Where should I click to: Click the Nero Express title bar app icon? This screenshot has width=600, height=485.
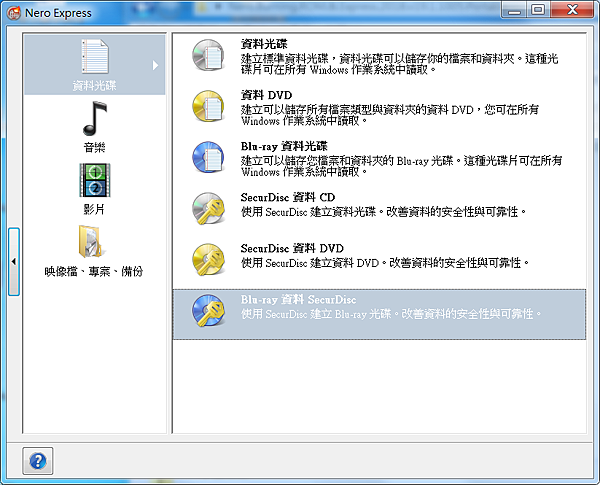(x=14, y=13)
